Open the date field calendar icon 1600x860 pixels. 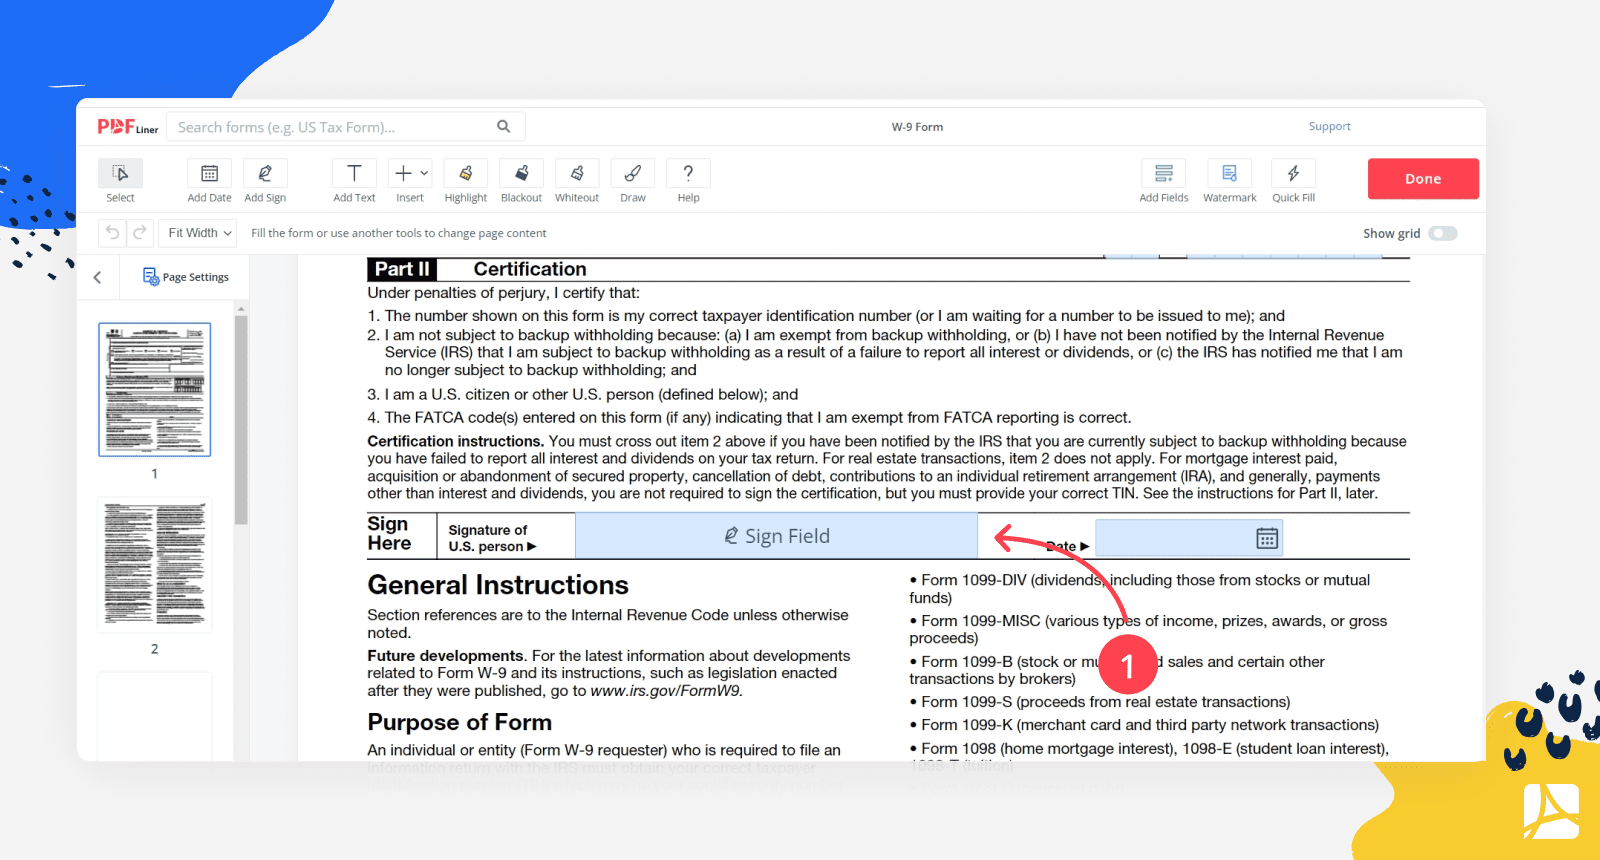click(1267, 538)
